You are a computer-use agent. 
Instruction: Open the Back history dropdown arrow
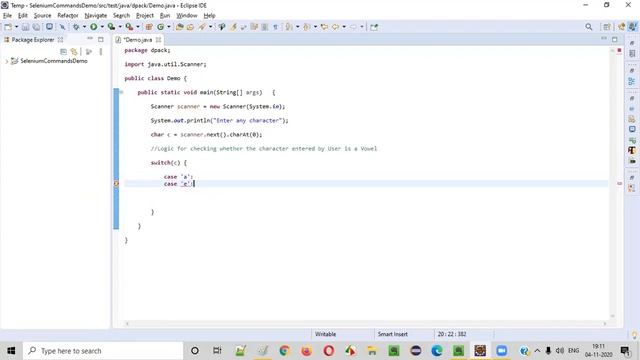coord(344,27)
